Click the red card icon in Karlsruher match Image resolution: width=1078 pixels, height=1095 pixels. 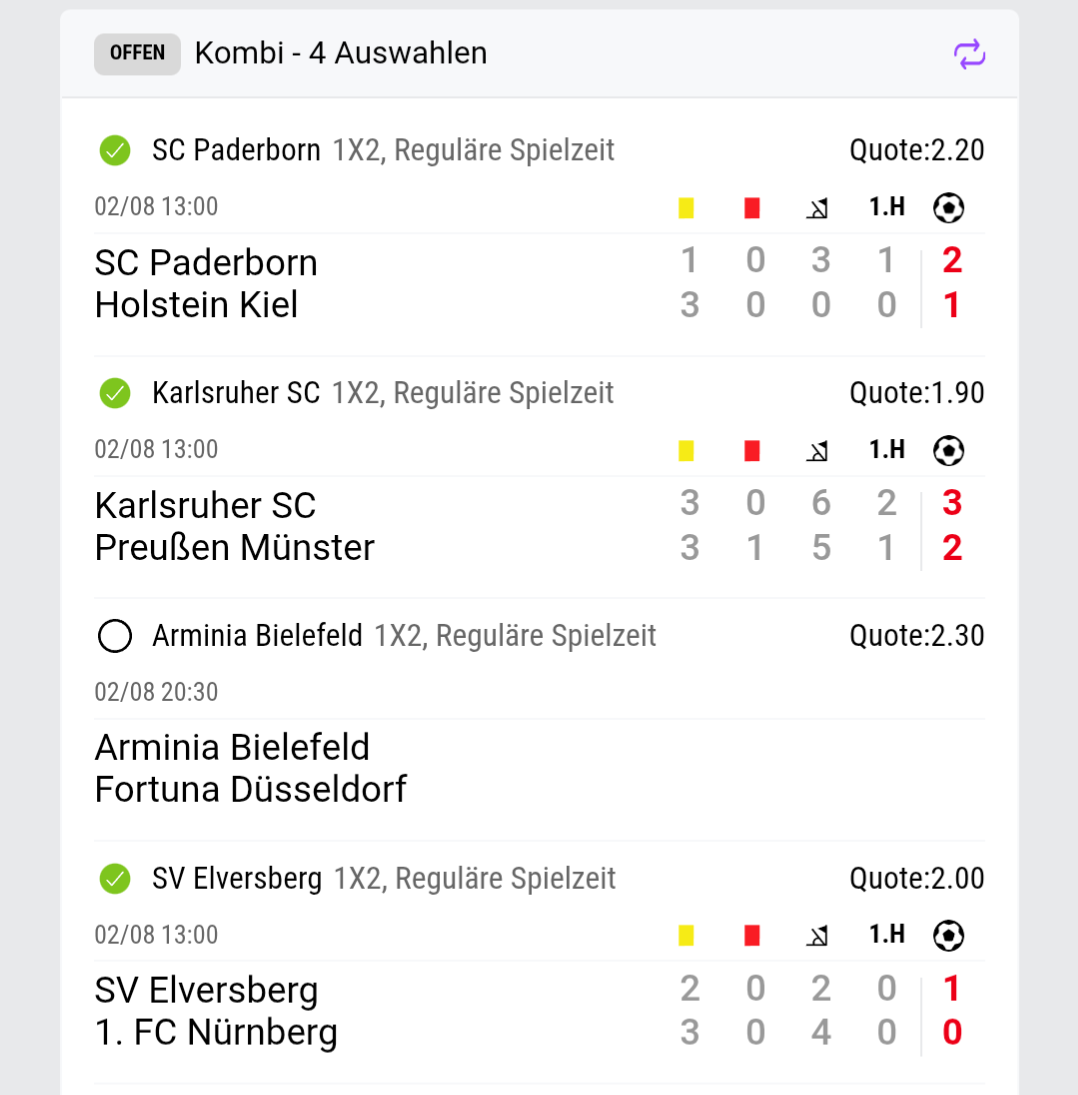[x=752, y=451]
